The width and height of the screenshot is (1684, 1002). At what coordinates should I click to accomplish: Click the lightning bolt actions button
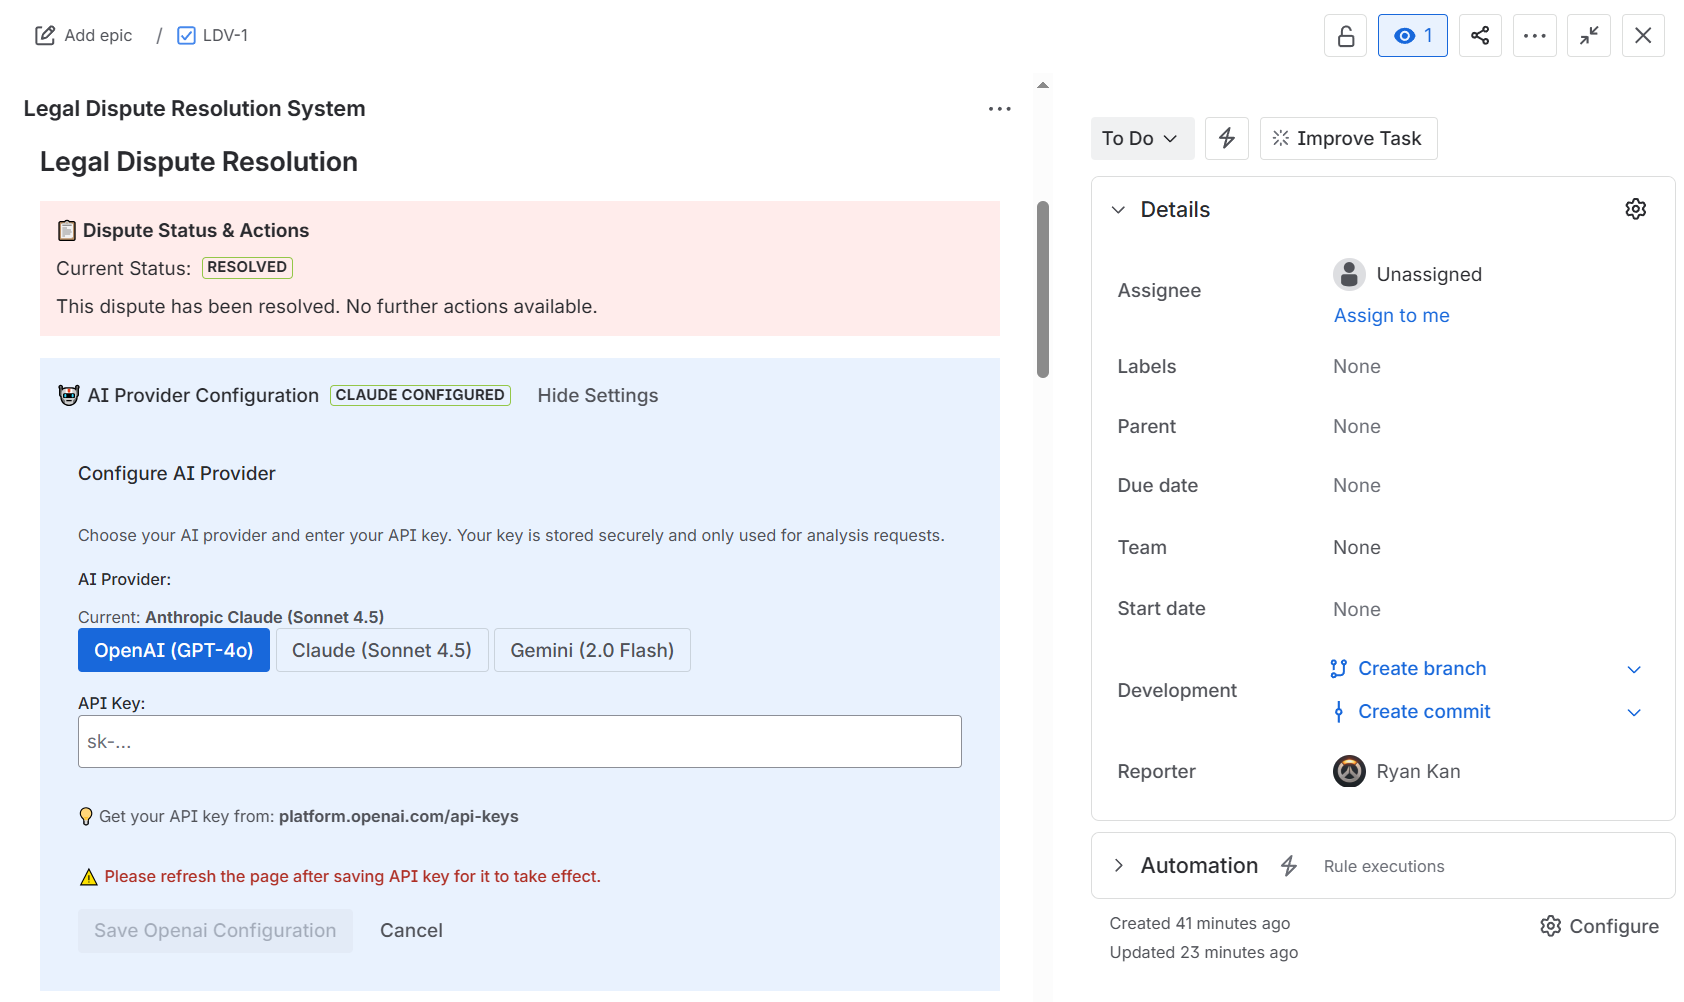1227,139
